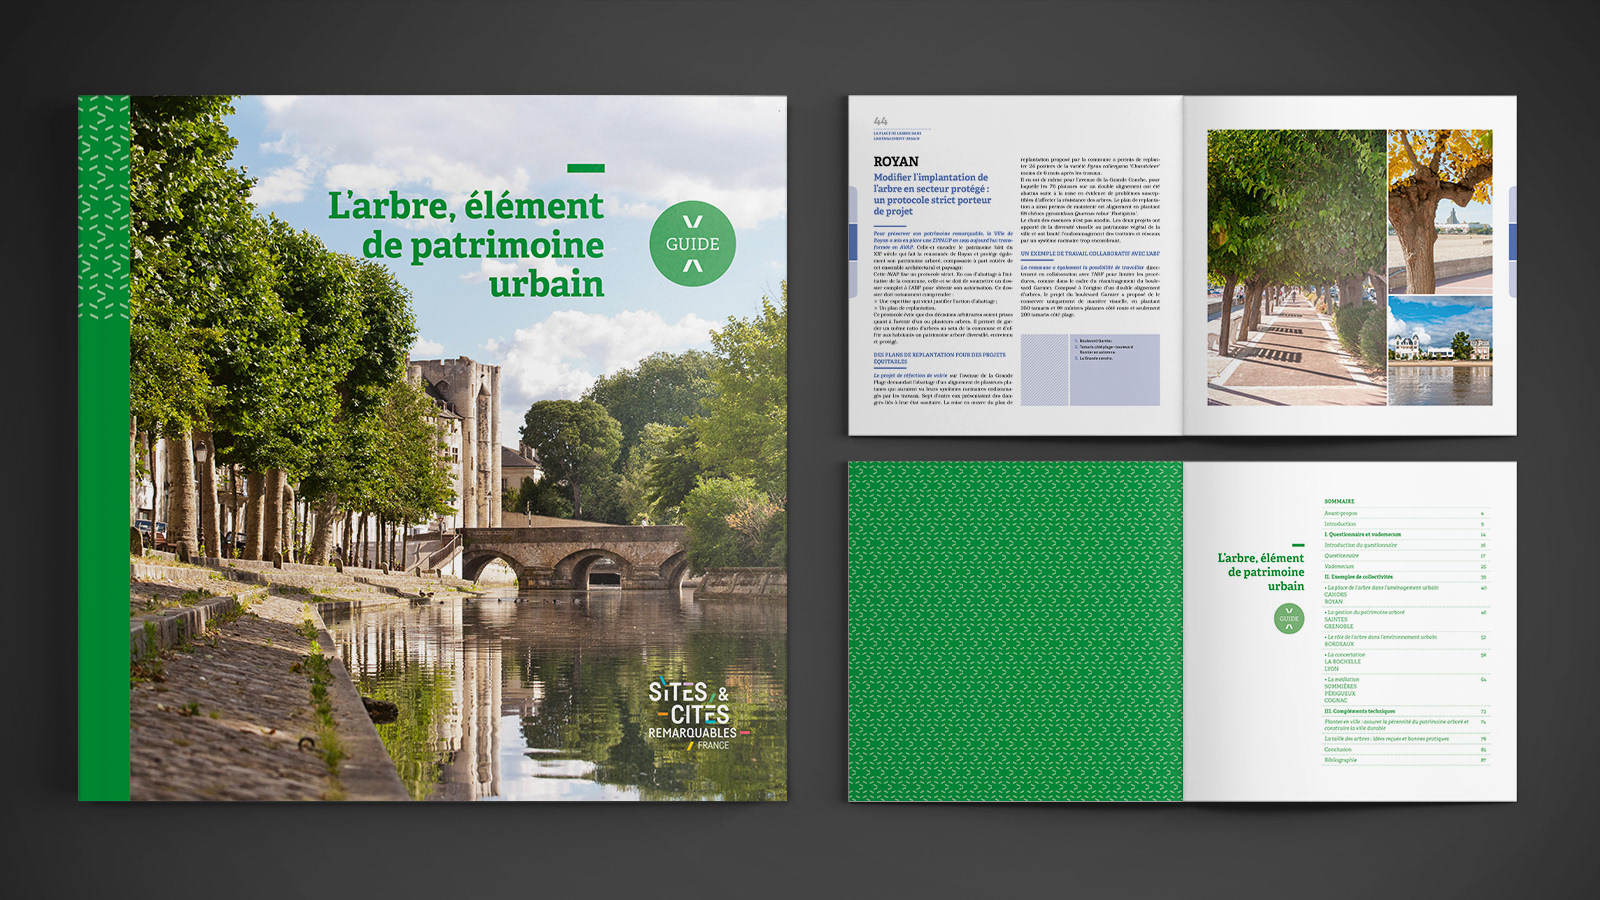Screen dimensions: 1600x900
Task: Click "II. Exemples de collectivités" section entry
Action: pyautogui.click(x=1359, y=577)
